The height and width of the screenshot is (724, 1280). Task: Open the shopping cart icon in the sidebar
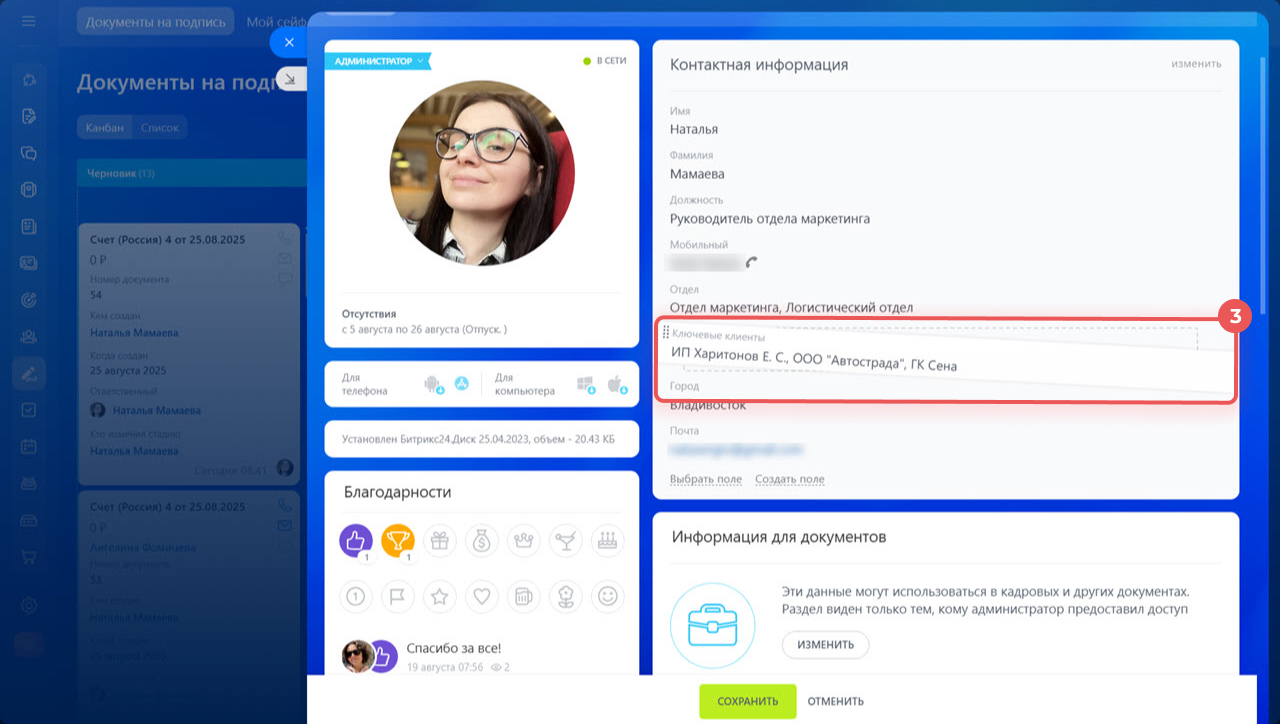[29, 557]
